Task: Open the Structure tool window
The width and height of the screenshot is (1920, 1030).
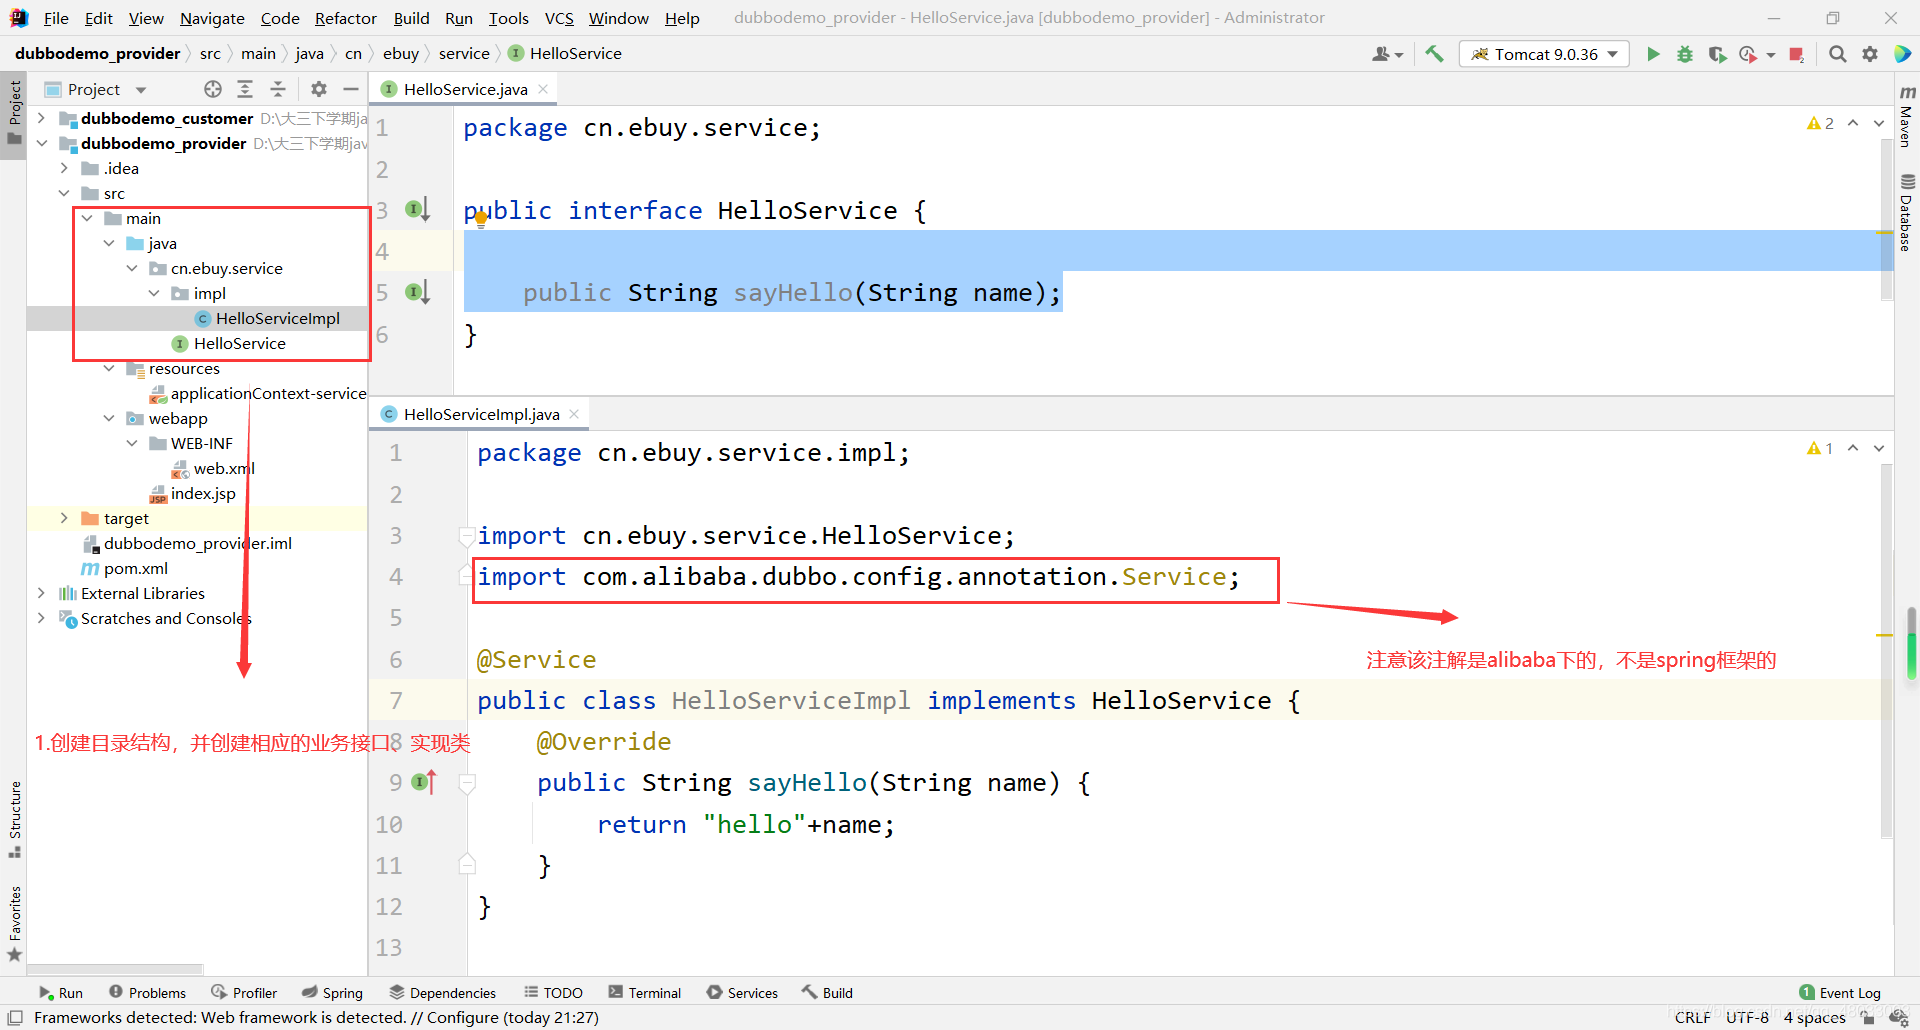Action: coord(14,819)
